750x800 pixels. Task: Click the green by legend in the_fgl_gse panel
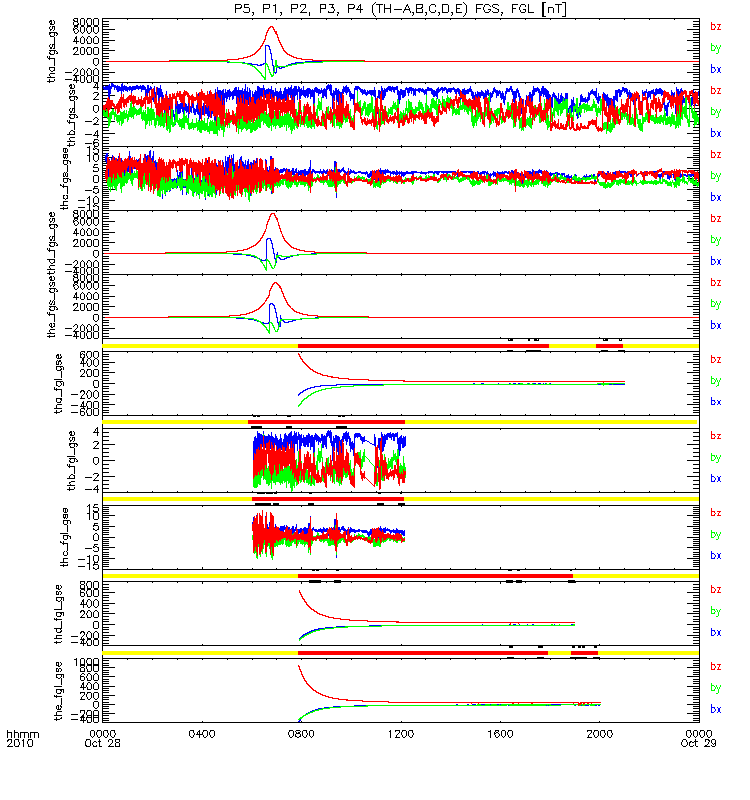click(x=716, y=688)
